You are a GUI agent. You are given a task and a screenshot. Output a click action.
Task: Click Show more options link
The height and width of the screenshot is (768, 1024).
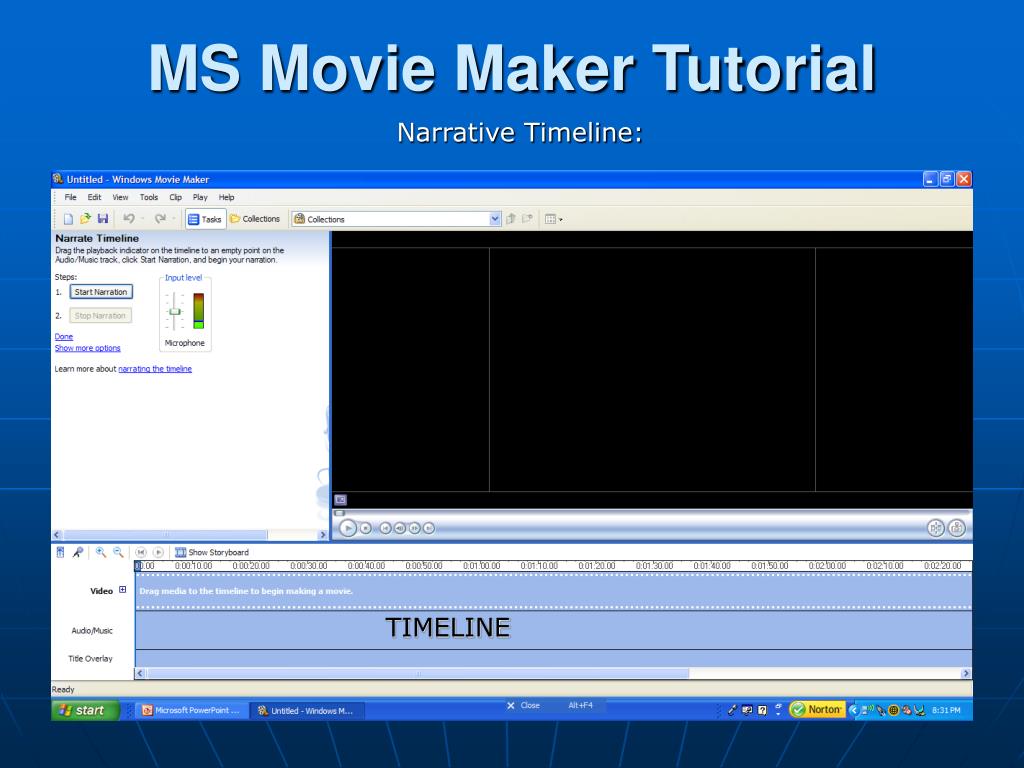[x=88, y=348]
